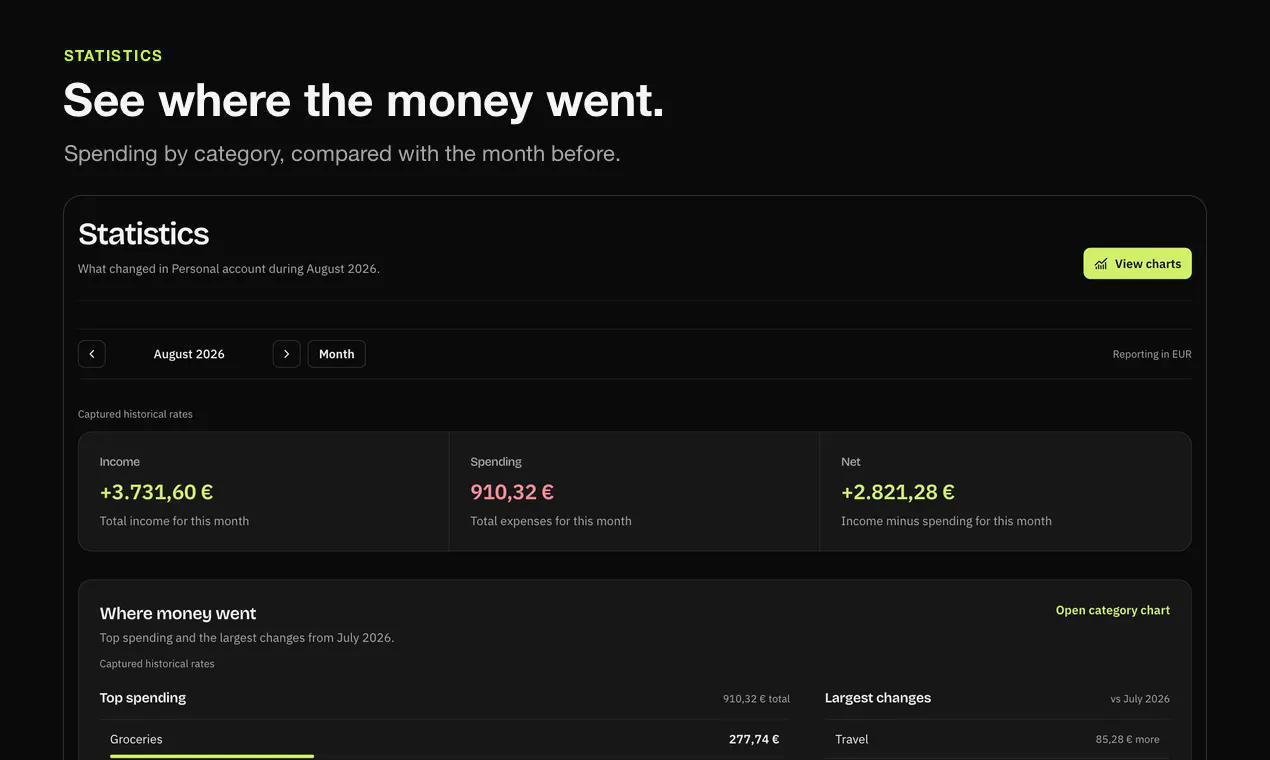This screenshot has height=760, width=1270.
Task: Click the STATISTICS section label
Action: coord(113,56)
